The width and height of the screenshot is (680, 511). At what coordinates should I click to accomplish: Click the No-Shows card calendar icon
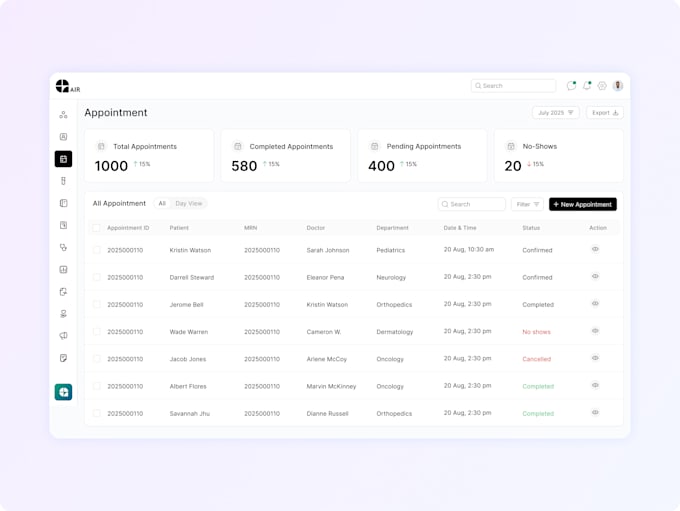[511, 146]
